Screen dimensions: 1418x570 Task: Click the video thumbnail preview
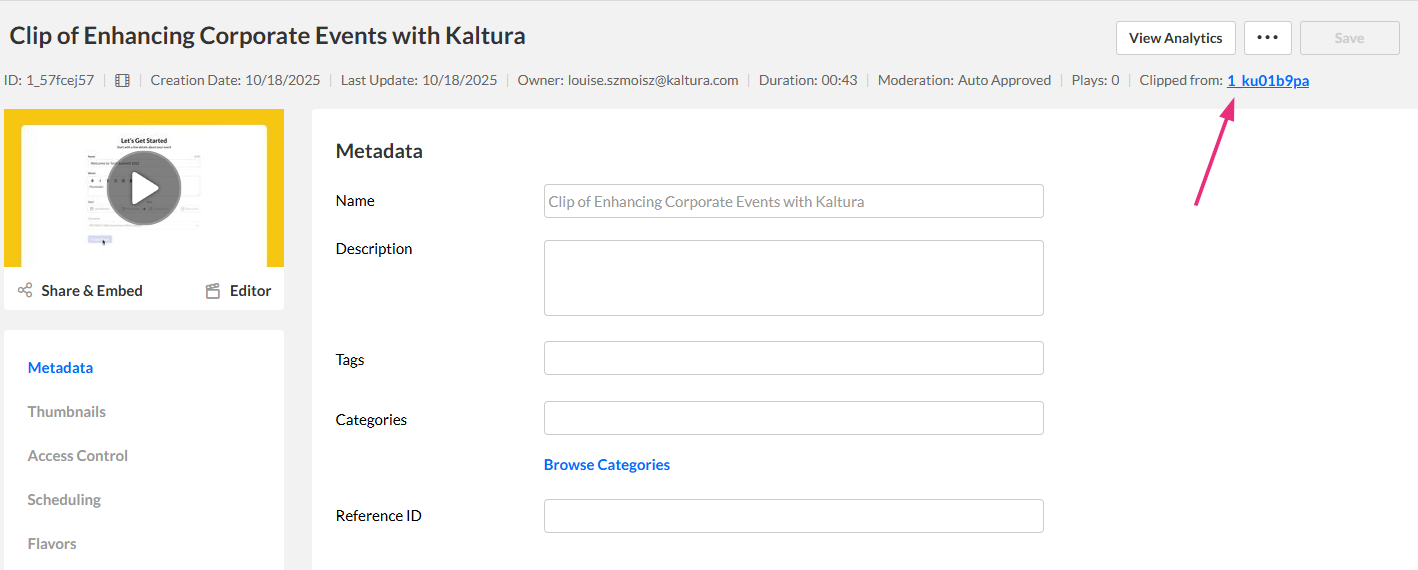tap(144, 188)
